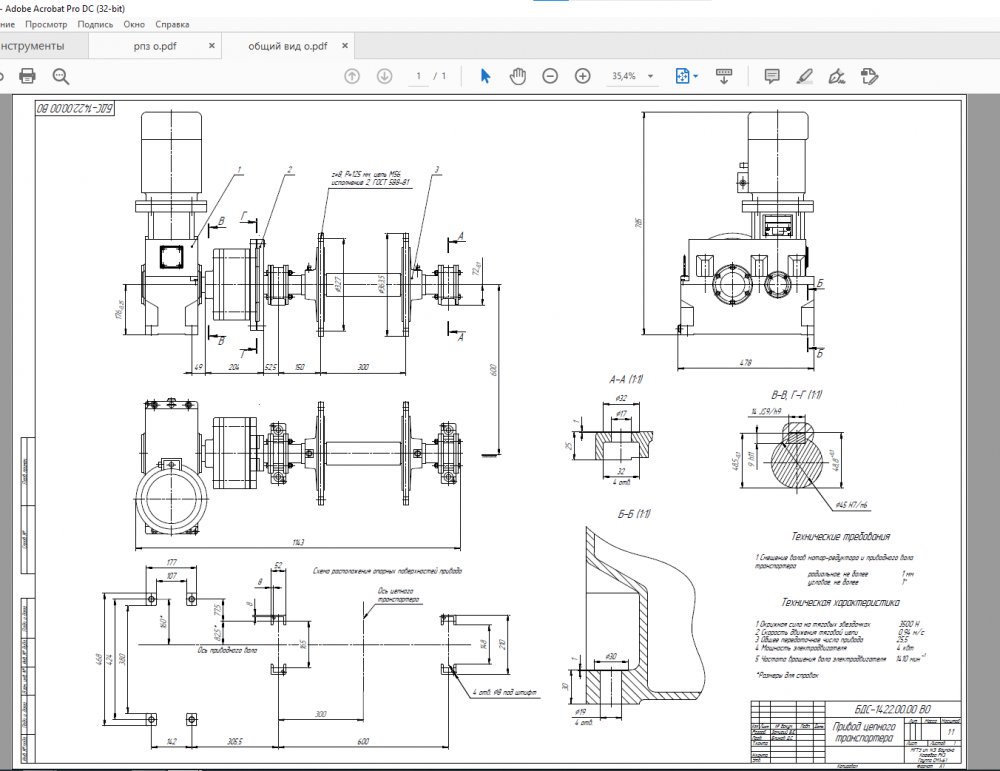Select the Highlight text tool
The width and height of the screenshot is (1000, 771).
click(804, 76)
